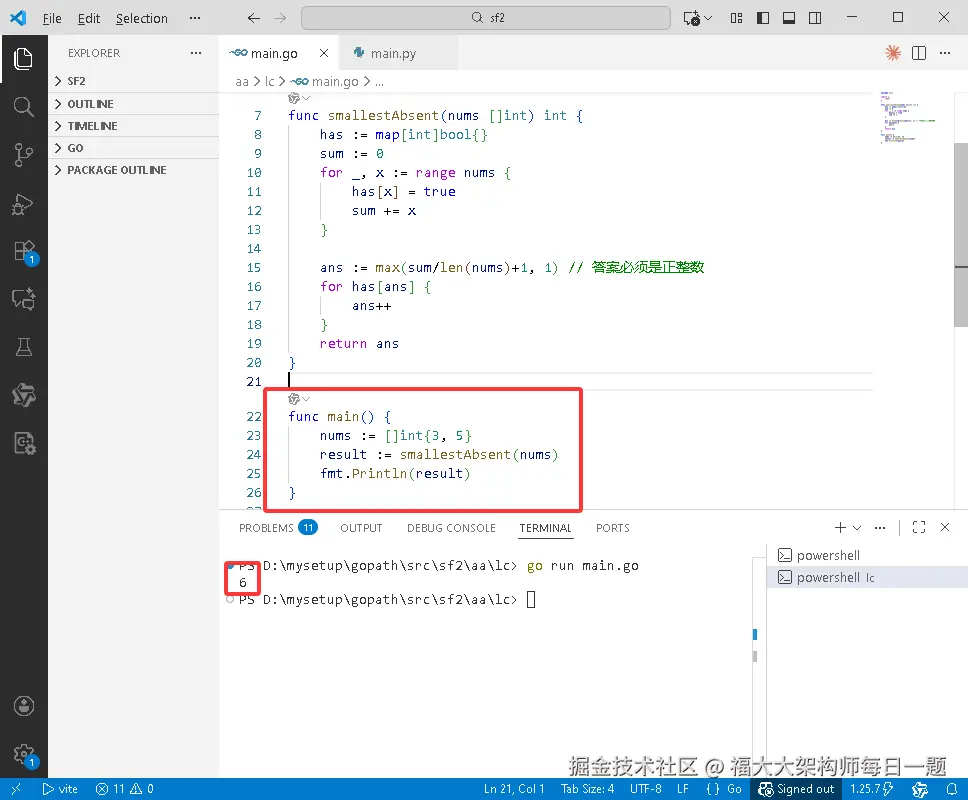Expand the TIMELINE section

pyautogui.click(x=133, y=126)
